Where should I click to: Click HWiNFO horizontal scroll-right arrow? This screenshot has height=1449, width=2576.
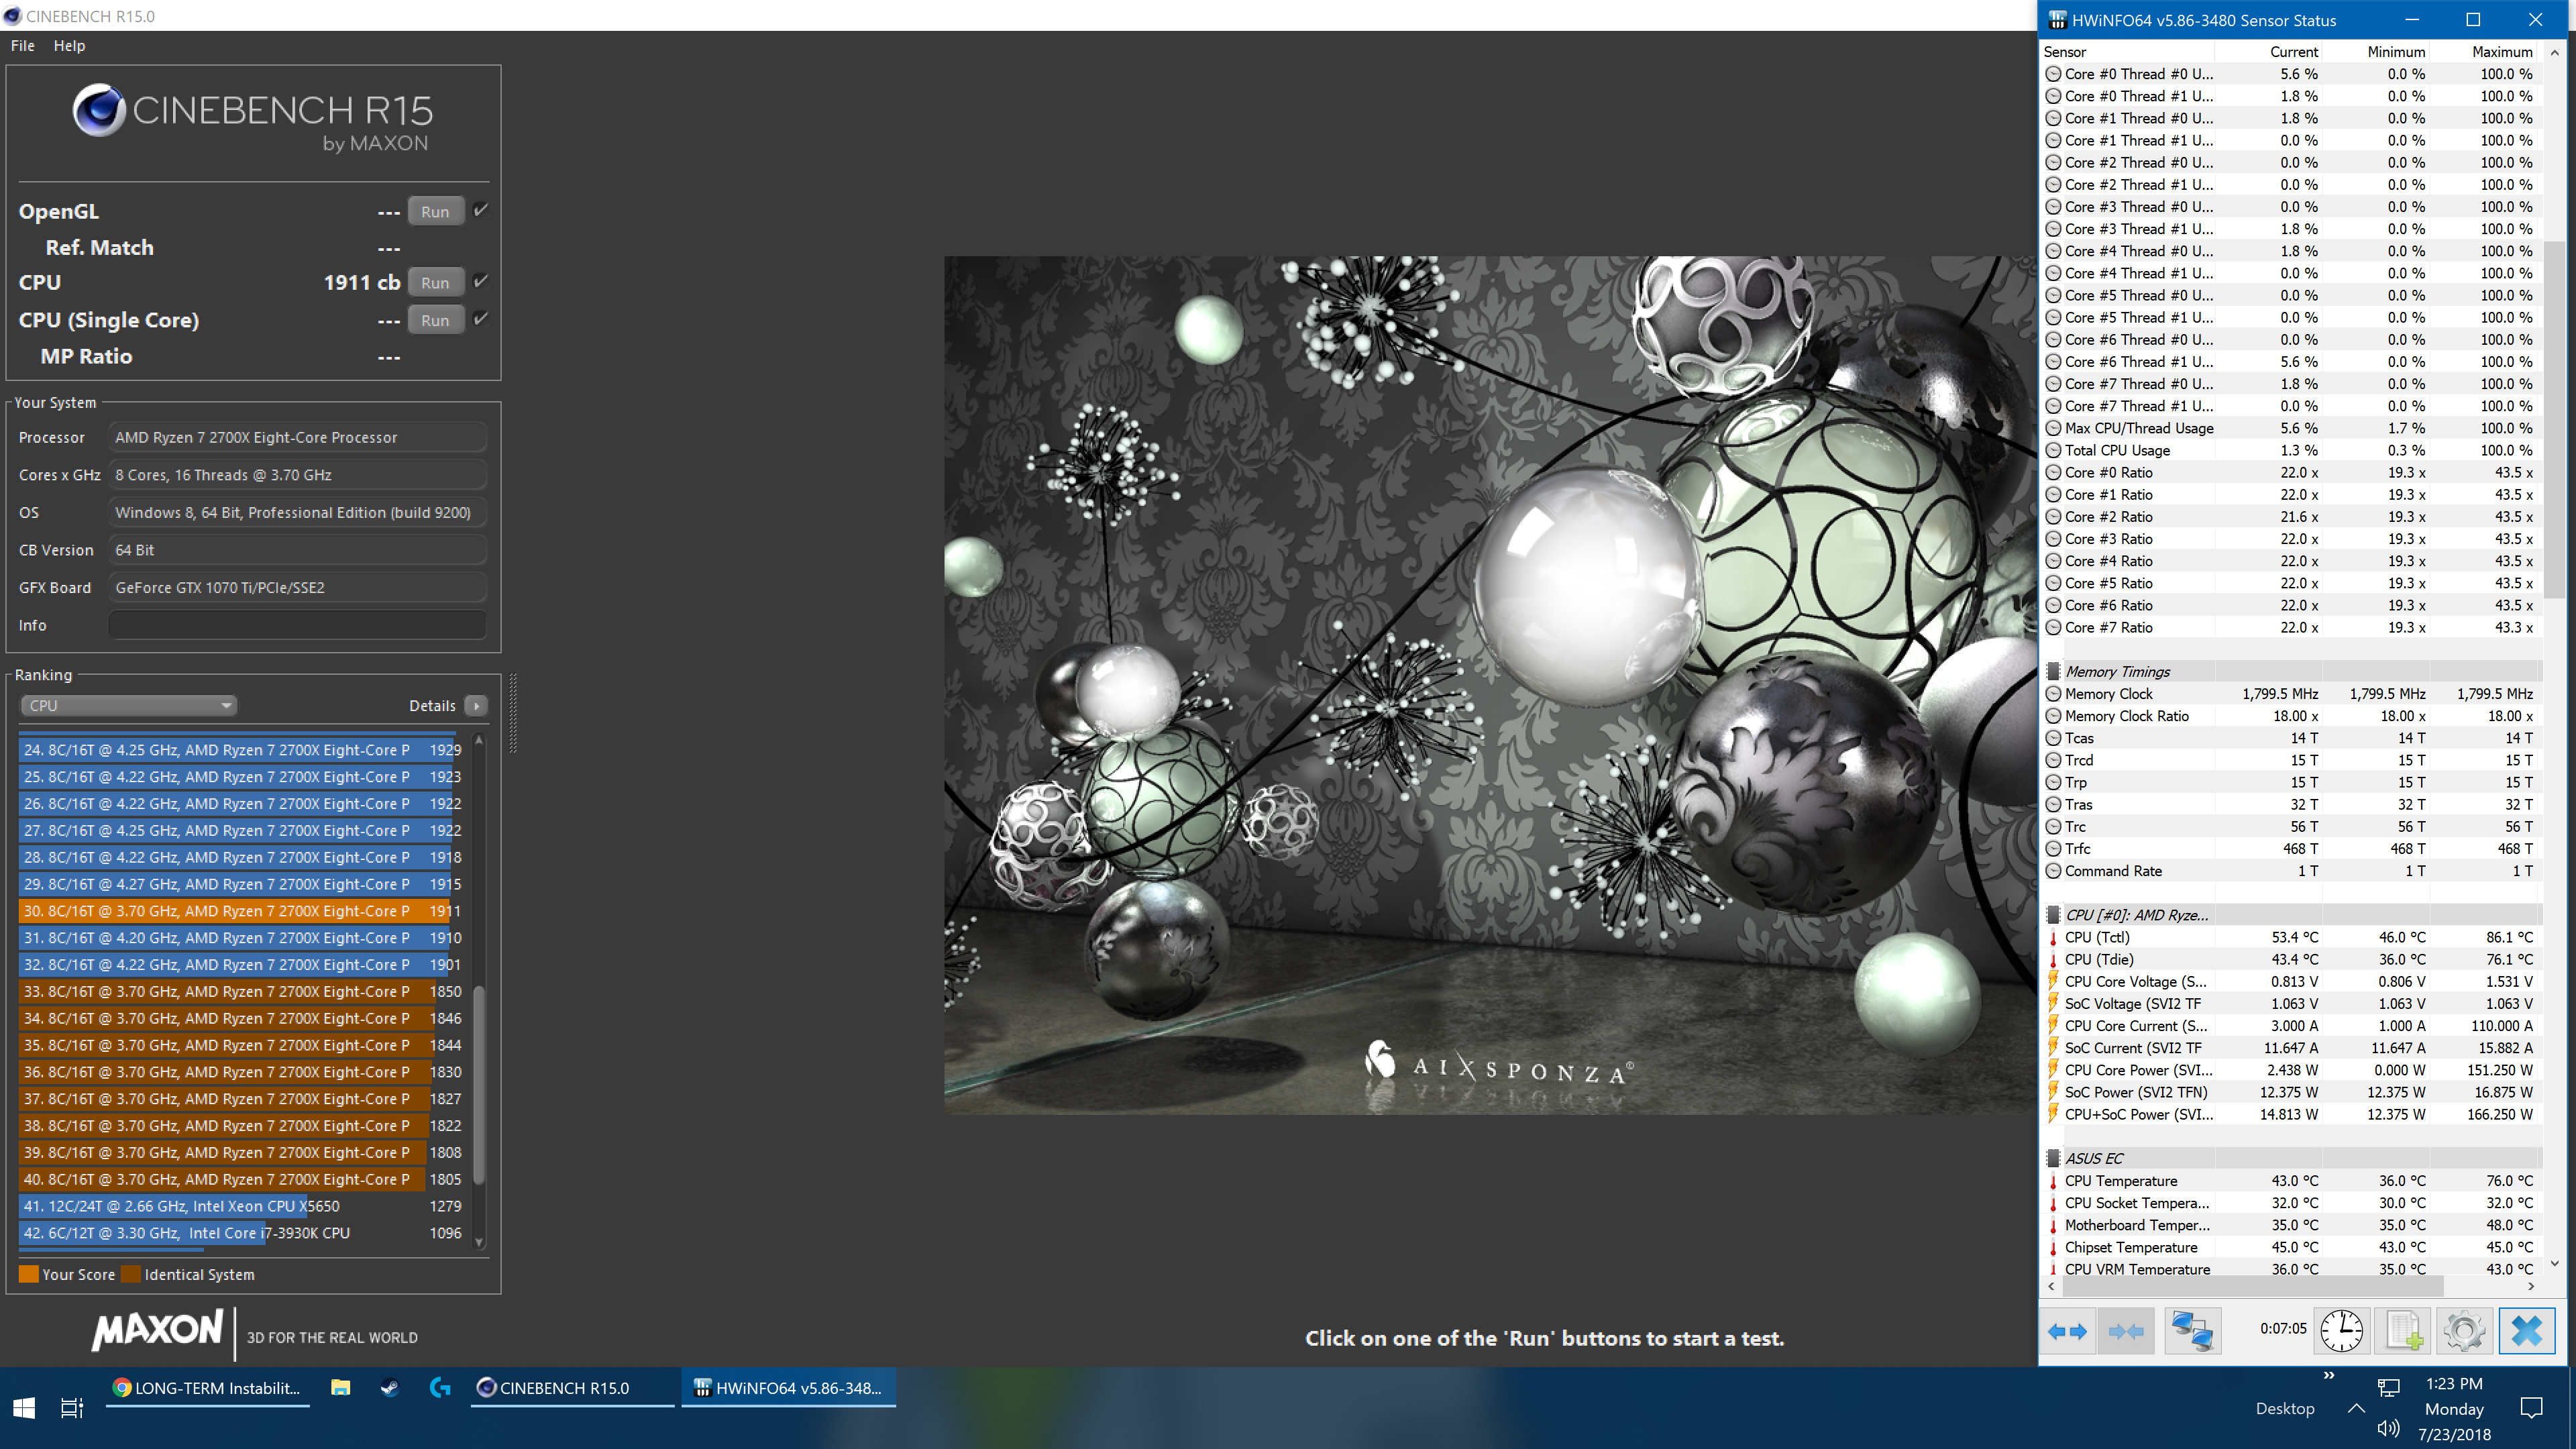pos(2532,1286)
